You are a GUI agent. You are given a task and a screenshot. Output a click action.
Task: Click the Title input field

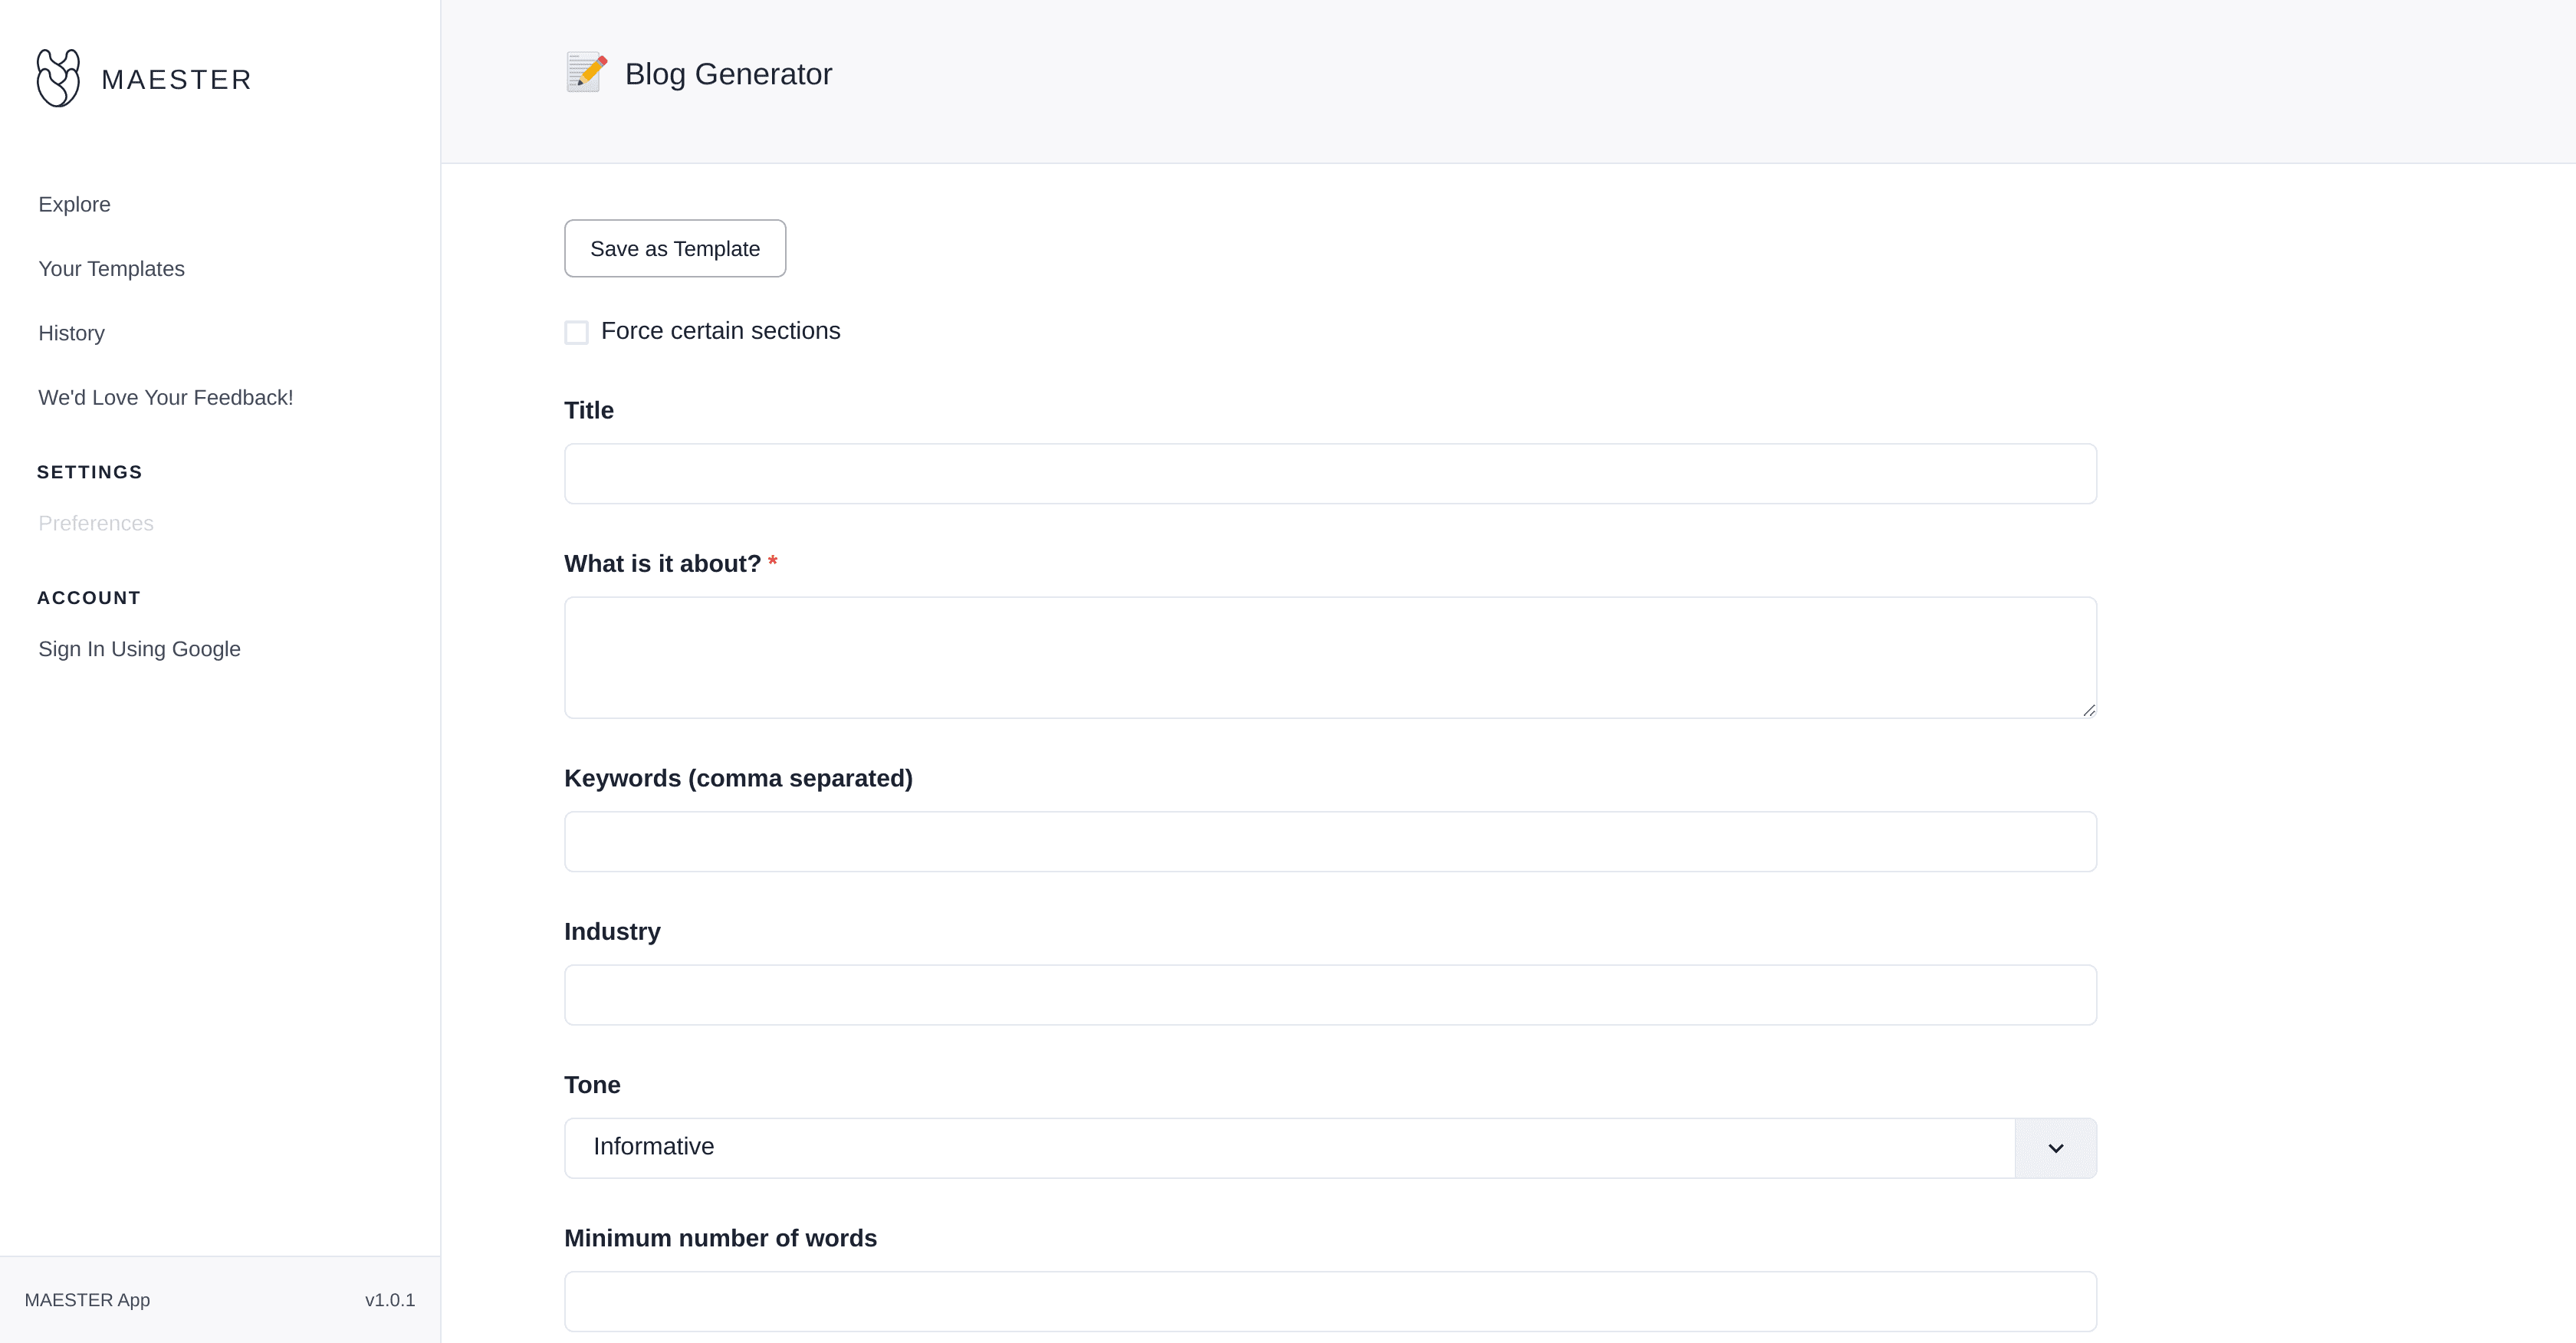point(1330,473)
